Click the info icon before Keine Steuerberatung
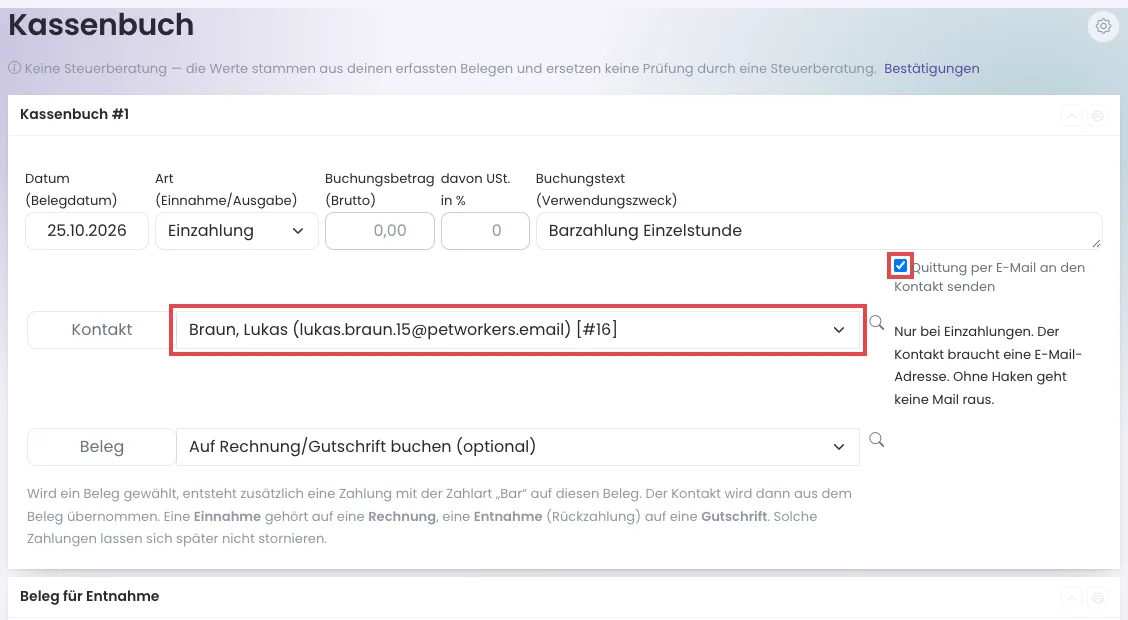Image resolution: width=1128 pixels, height=620 pixels. 14,68
